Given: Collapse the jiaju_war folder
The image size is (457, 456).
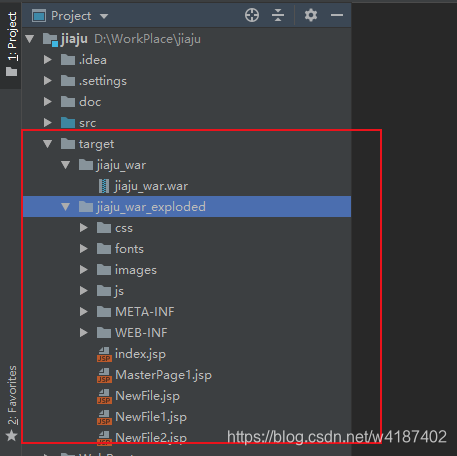Looking at the screenshot, I should pos(65,165).
